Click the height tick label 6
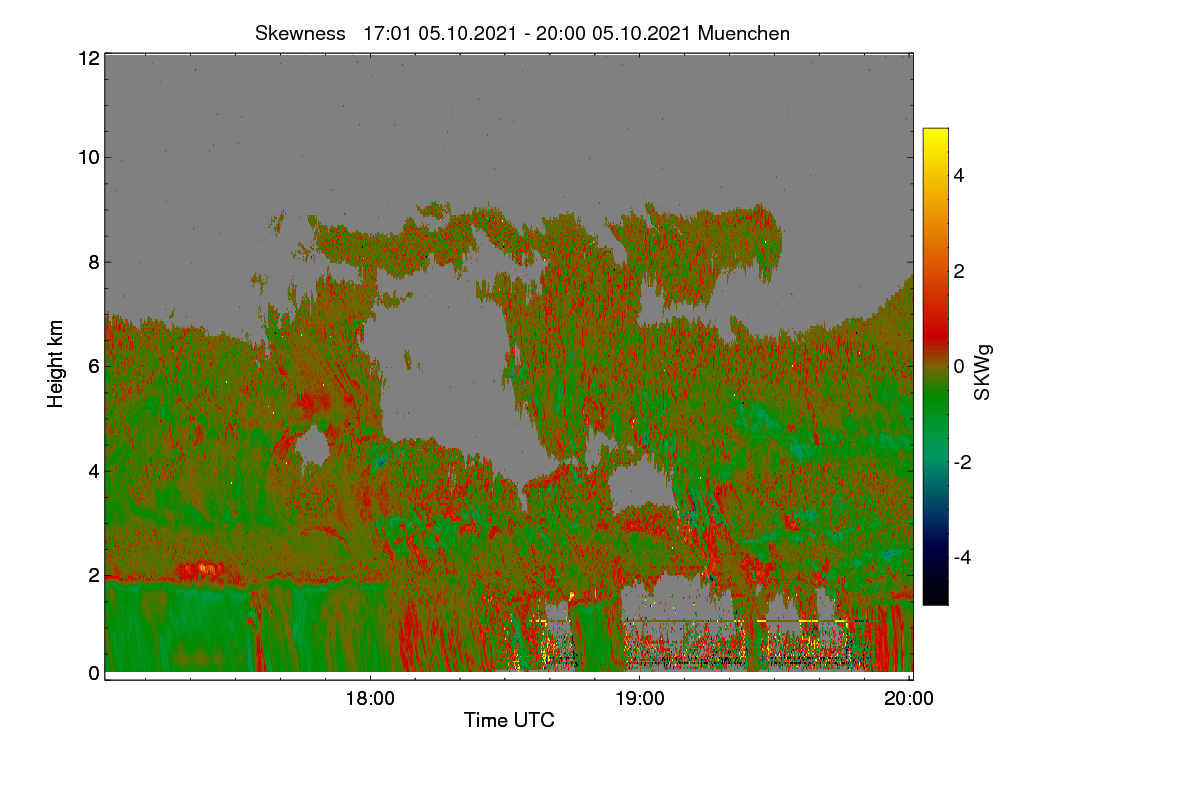Image resolution: width=1200 pixels, height=800 pixels. [93, 367]
